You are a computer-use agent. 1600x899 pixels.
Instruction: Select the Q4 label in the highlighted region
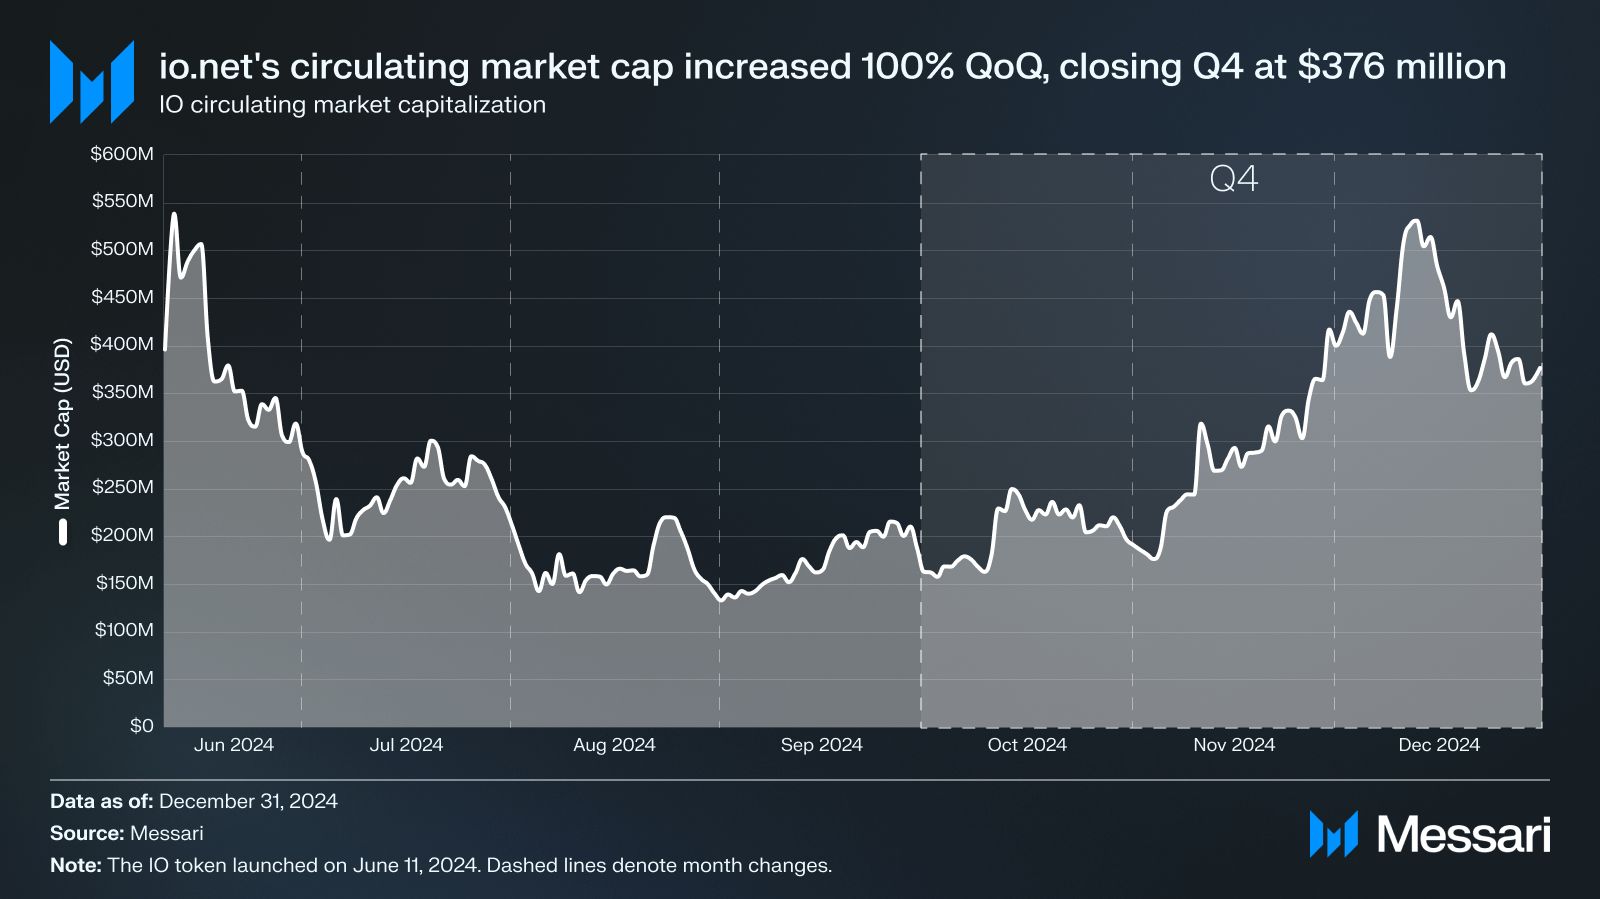(x=1233, y=179)
